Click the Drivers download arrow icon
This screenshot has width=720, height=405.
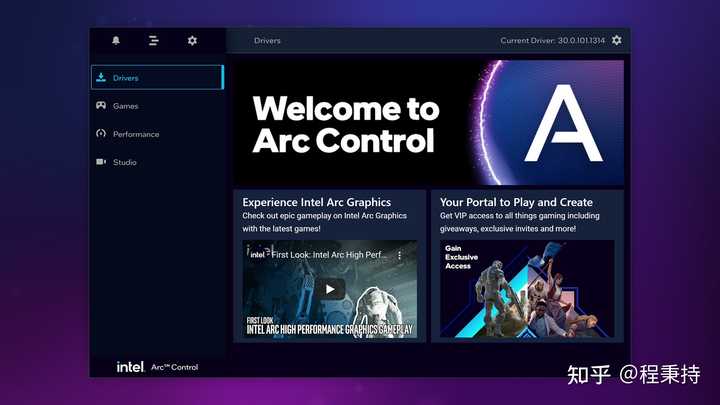click(101, 78)
